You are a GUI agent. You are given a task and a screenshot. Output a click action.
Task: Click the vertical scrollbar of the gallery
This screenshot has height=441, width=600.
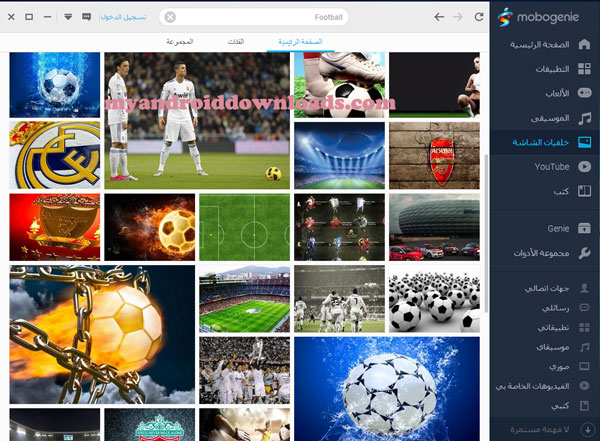click(x=486, y=234)
